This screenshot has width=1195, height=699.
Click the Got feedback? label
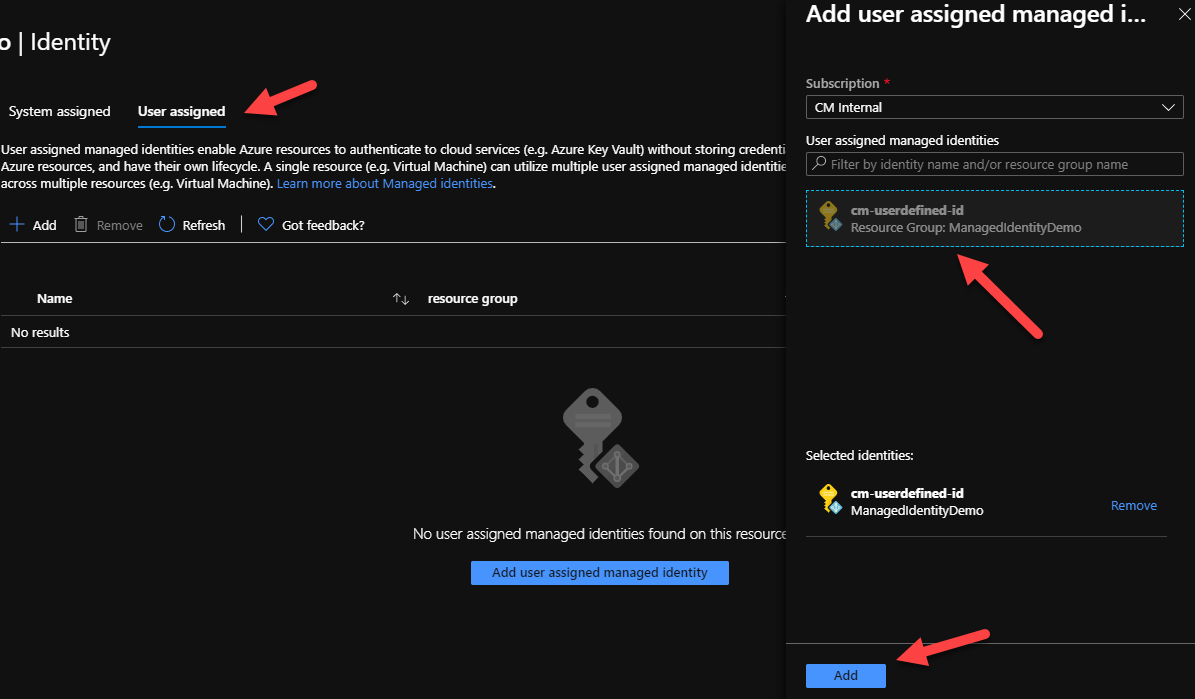pos(323,225)
